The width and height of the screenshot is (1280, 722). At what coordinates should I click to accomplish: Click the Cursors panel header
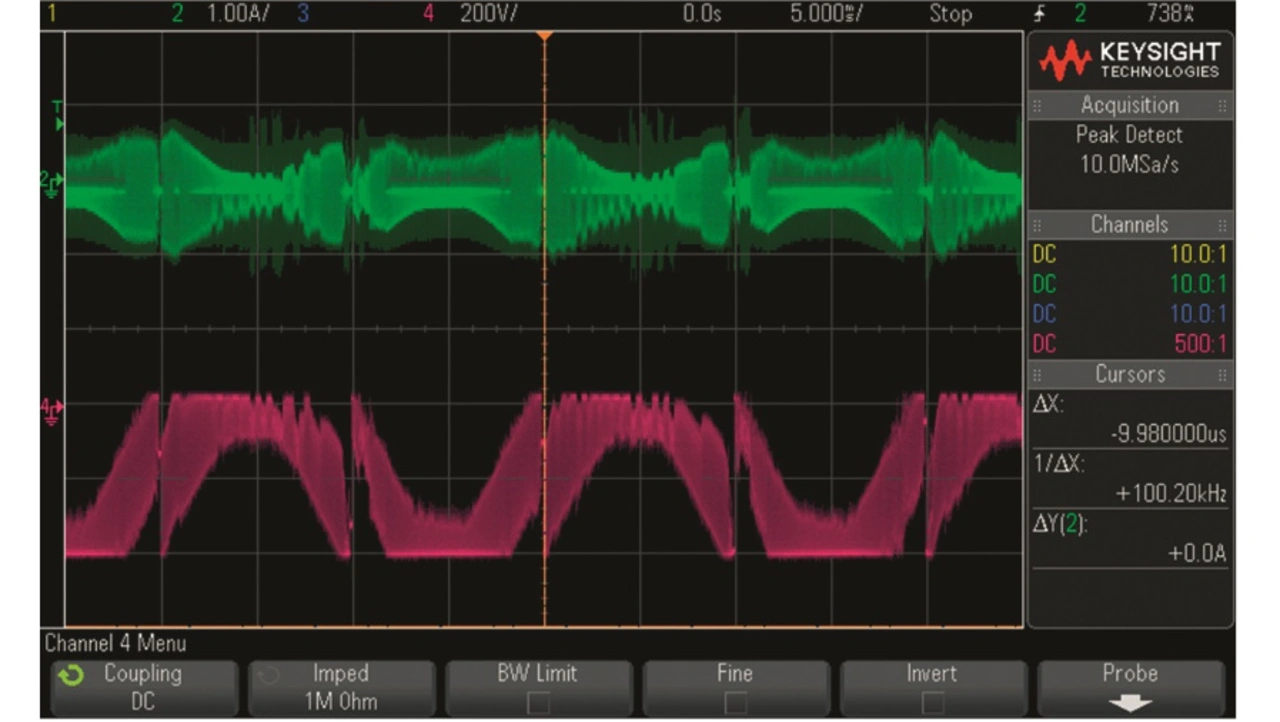click(x=1130, y=374)
